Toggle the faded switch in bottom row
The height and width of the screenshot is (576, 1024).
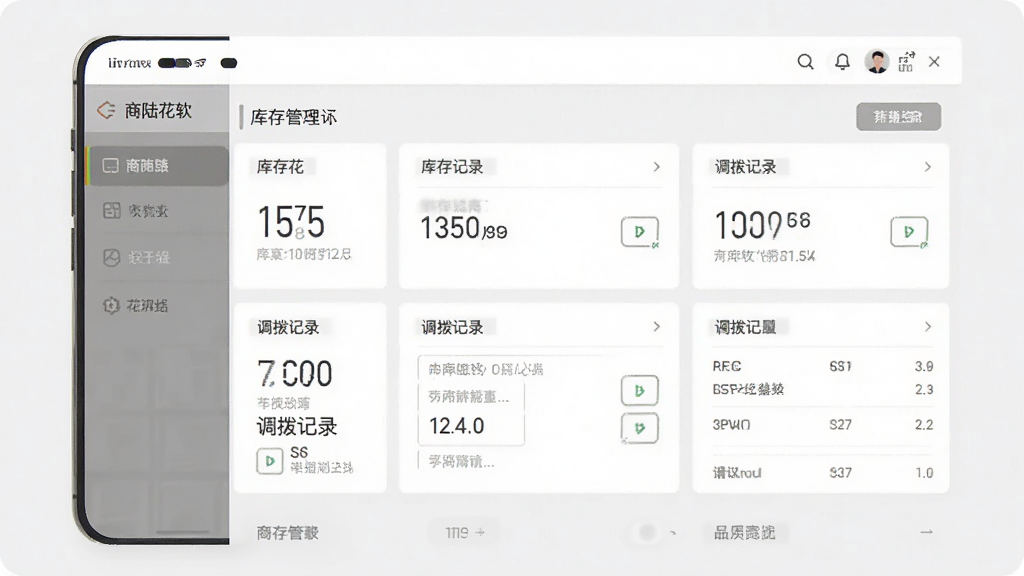click(x=648, y=532)
